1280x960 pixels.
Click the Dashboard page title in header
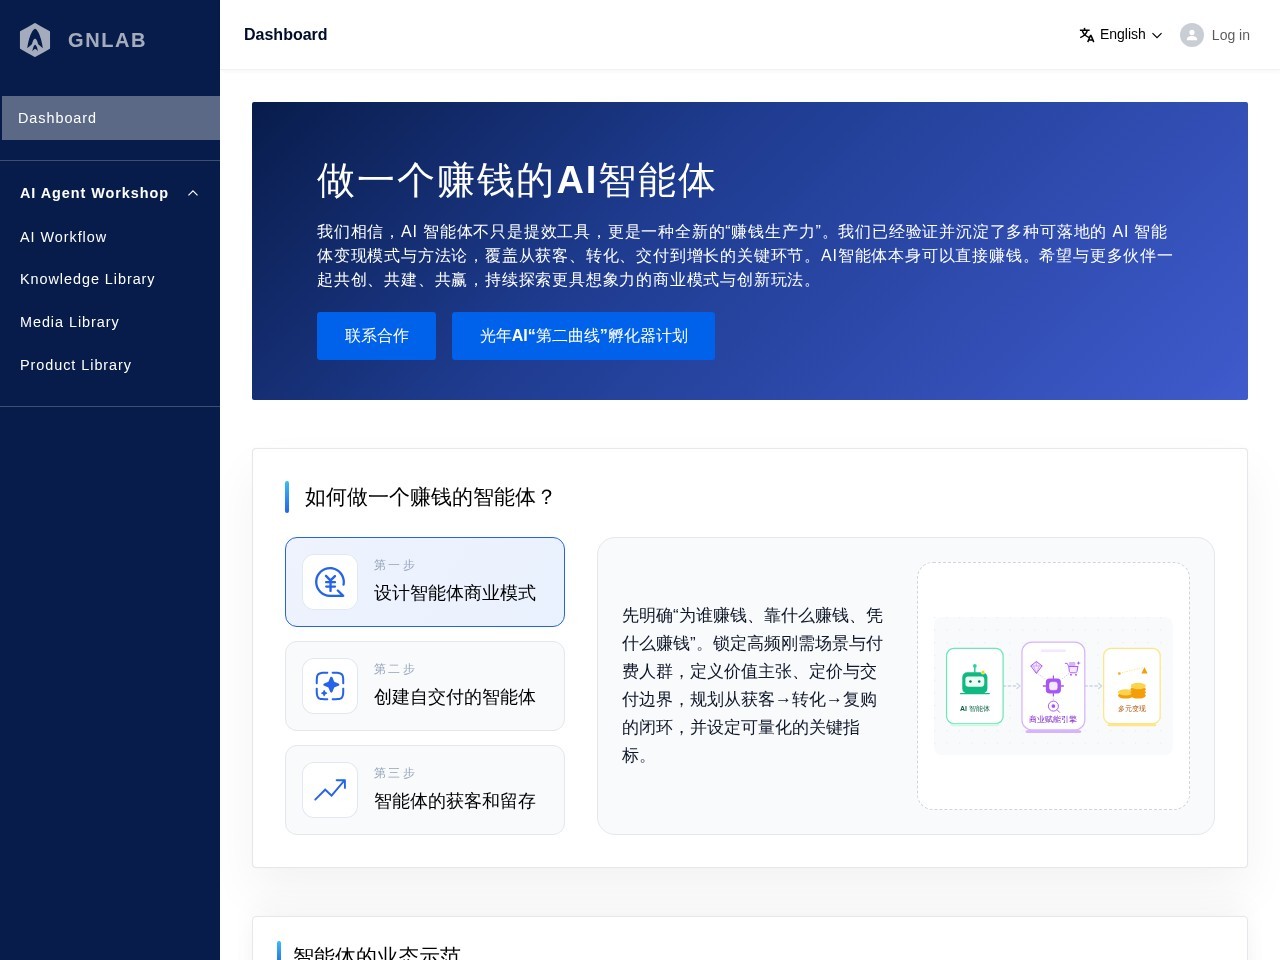click(x=285, y=35)
